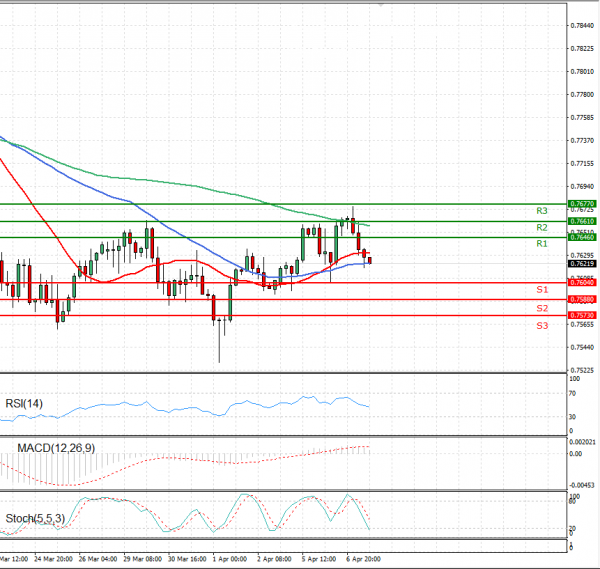Select the R2 resistance label
This screenshot has width=600, height=569.
(541, 228)
